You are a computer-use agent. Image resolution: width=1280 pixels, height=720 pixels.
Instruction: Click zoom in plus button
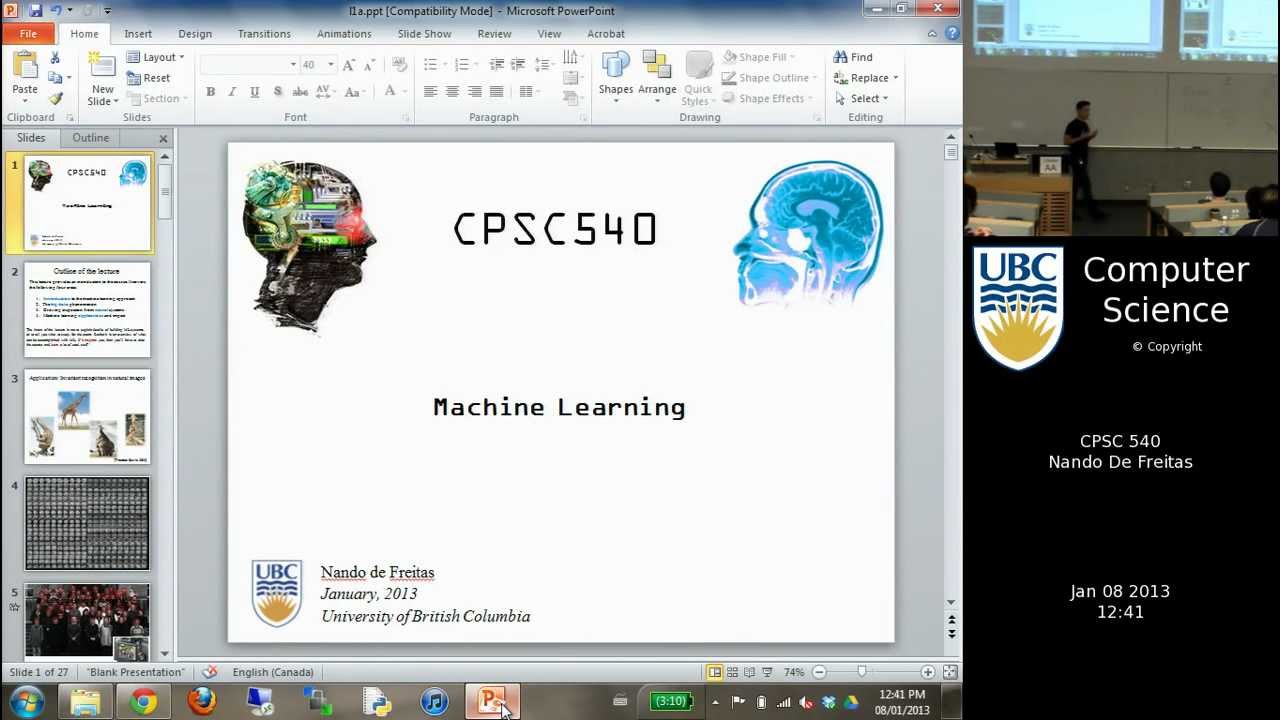pyautogui.click(x=928, y=672)
